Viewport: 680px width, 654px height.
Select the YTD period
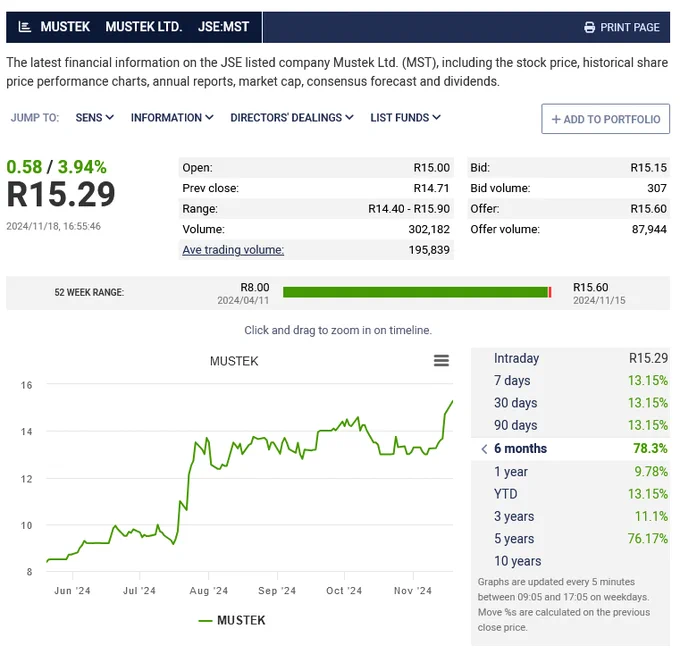570,494
